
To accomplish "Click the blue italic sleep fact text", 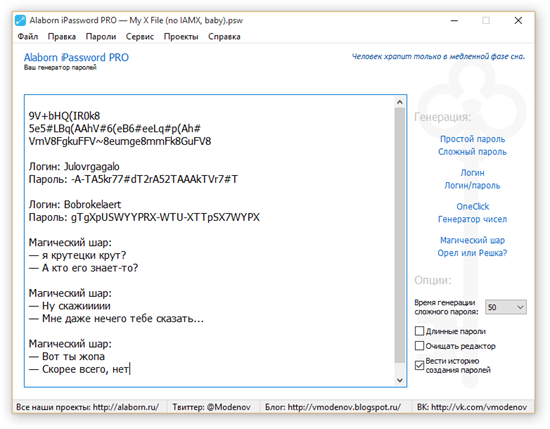I will tap(438, 56).
